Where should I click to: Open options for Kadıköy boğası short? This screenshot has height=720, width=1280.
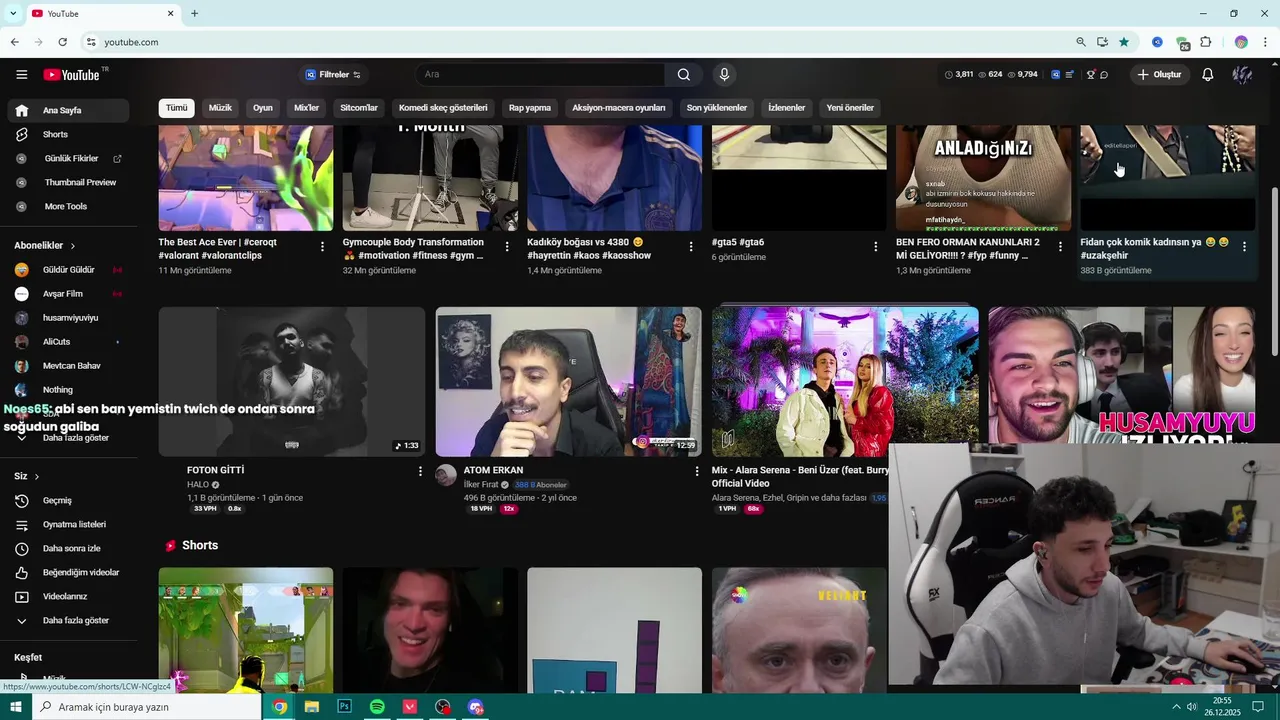[691, 246]
